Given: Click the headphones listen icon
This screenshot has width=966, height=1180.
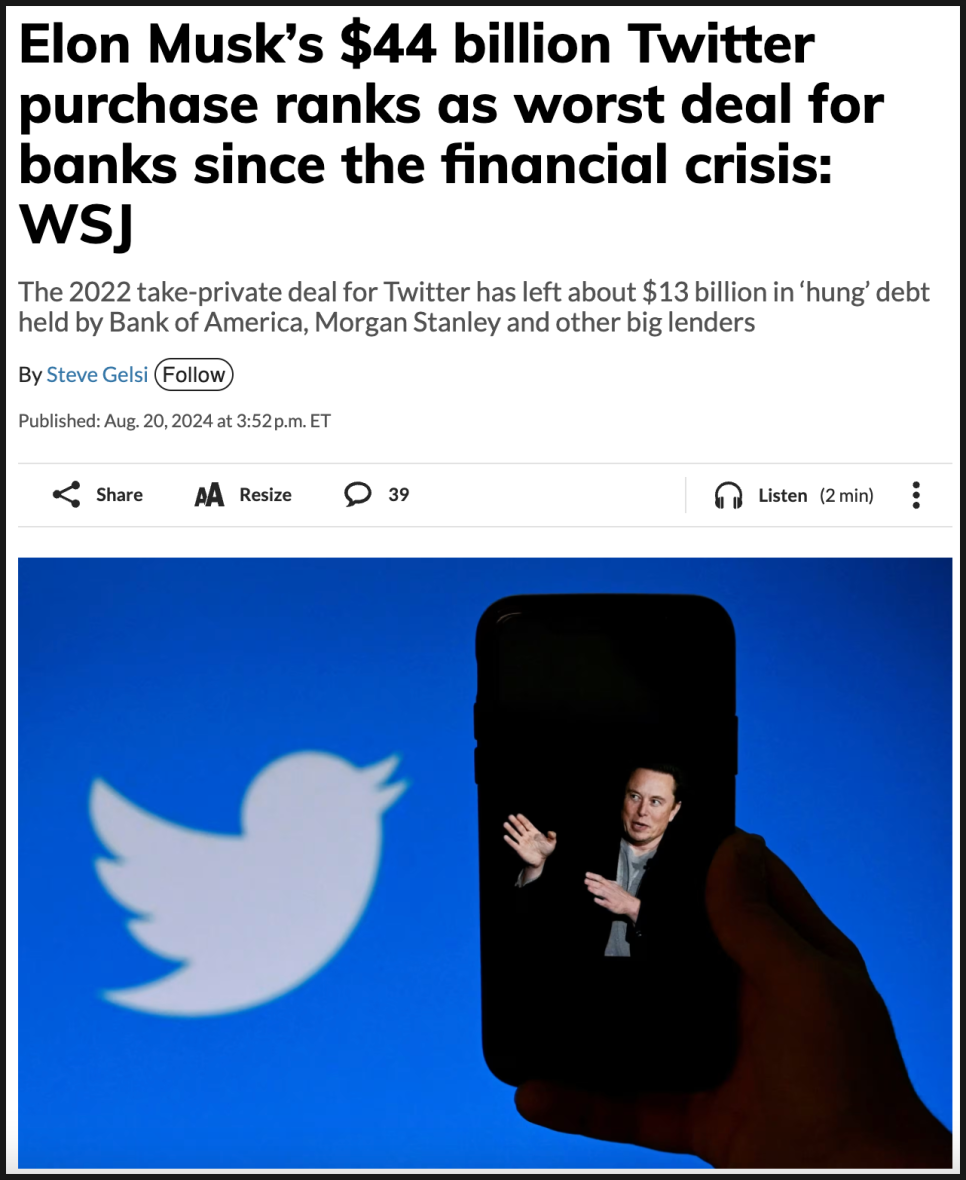Looking at the screenshot, I should (x=728, y=495).
